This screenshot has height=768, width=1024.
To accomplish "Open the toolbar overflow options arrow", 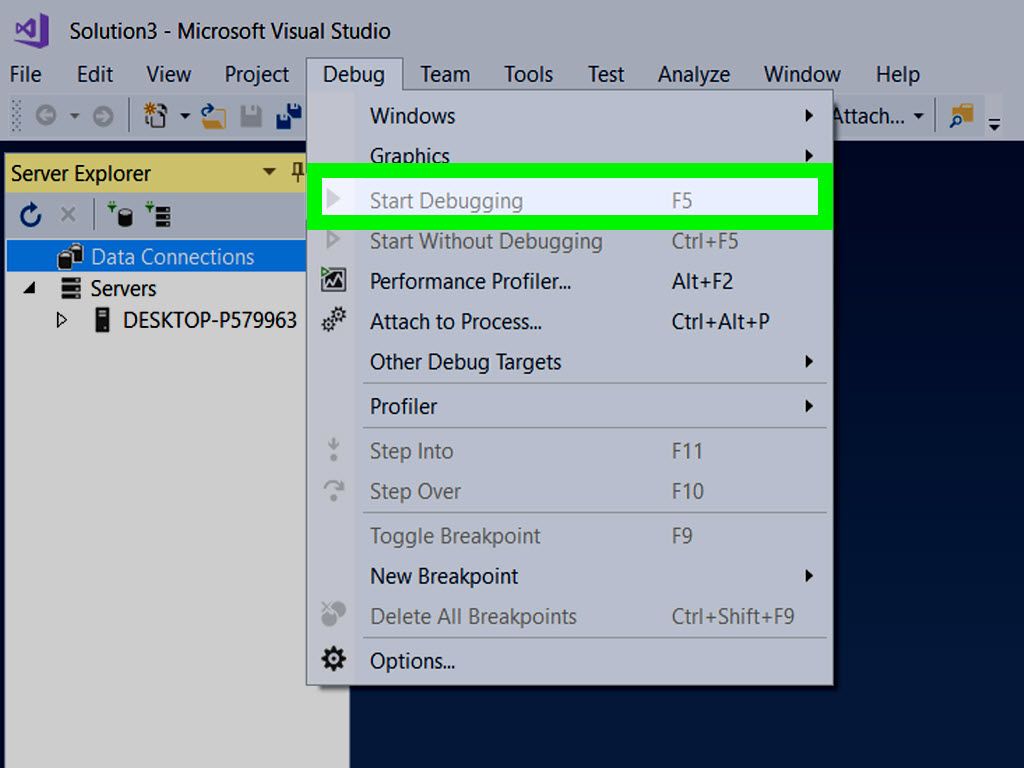I will [994, 124].
